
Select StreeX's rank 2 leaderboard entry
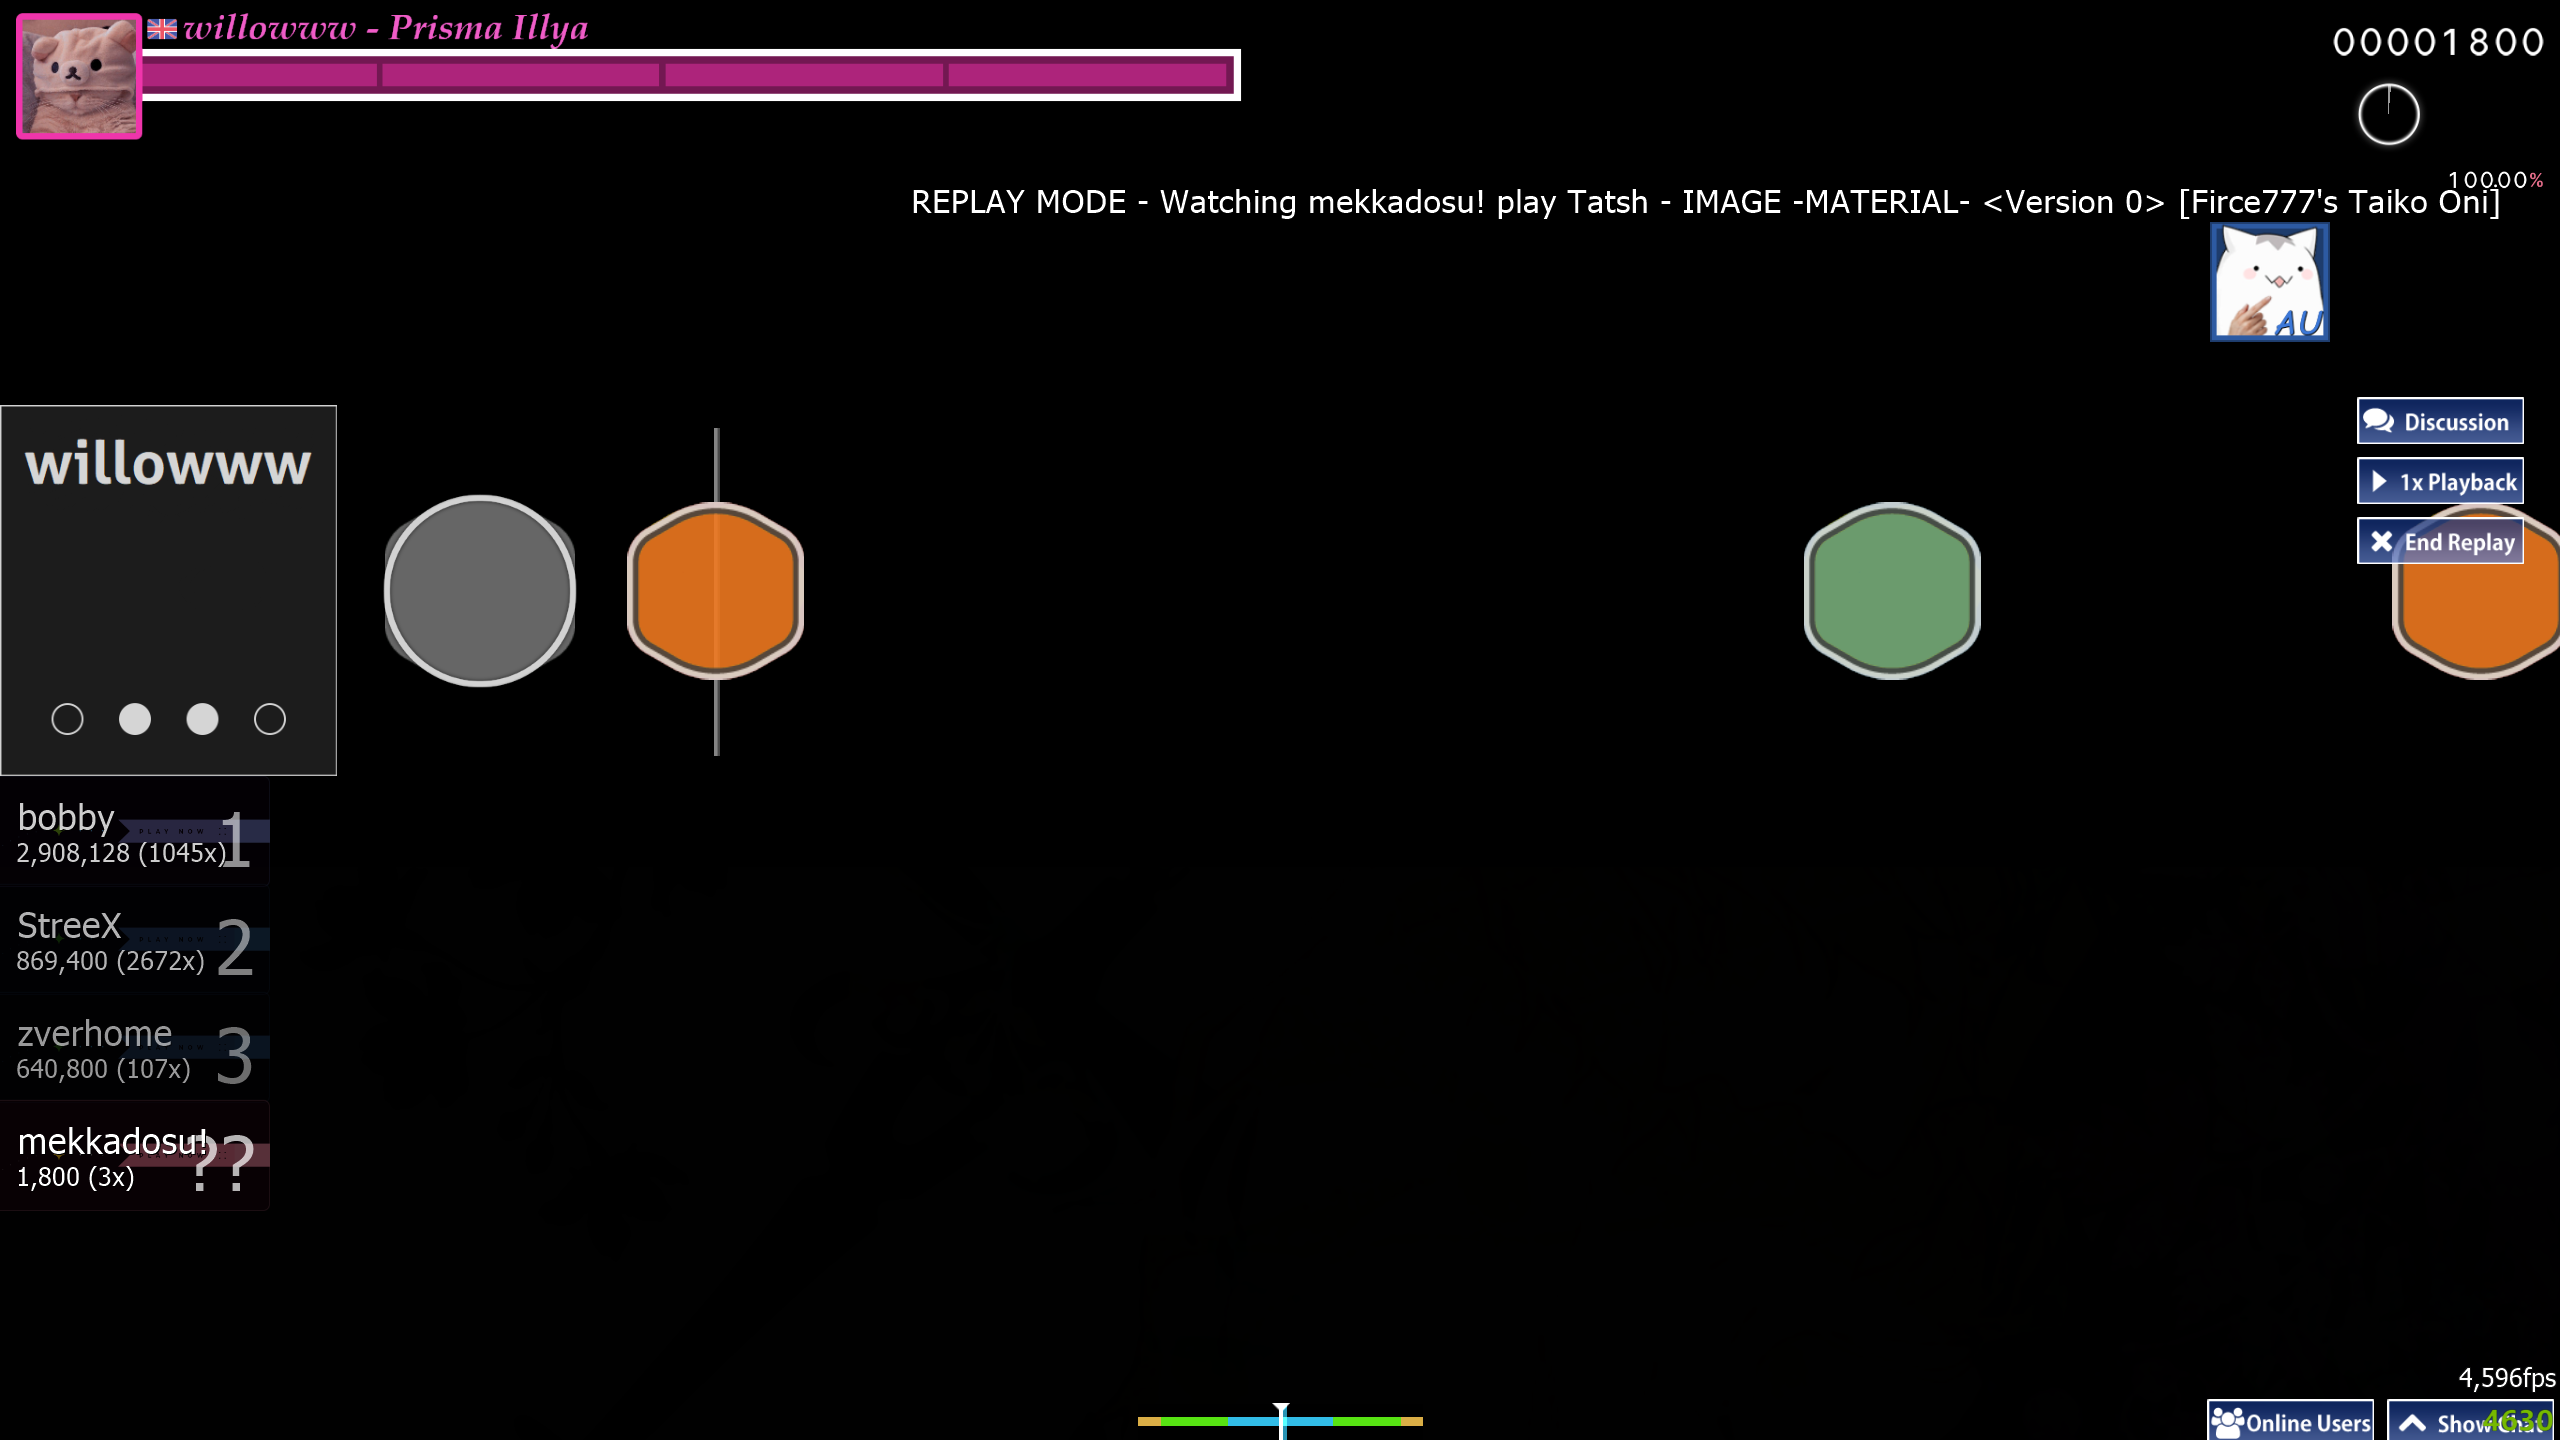(134, 942)
